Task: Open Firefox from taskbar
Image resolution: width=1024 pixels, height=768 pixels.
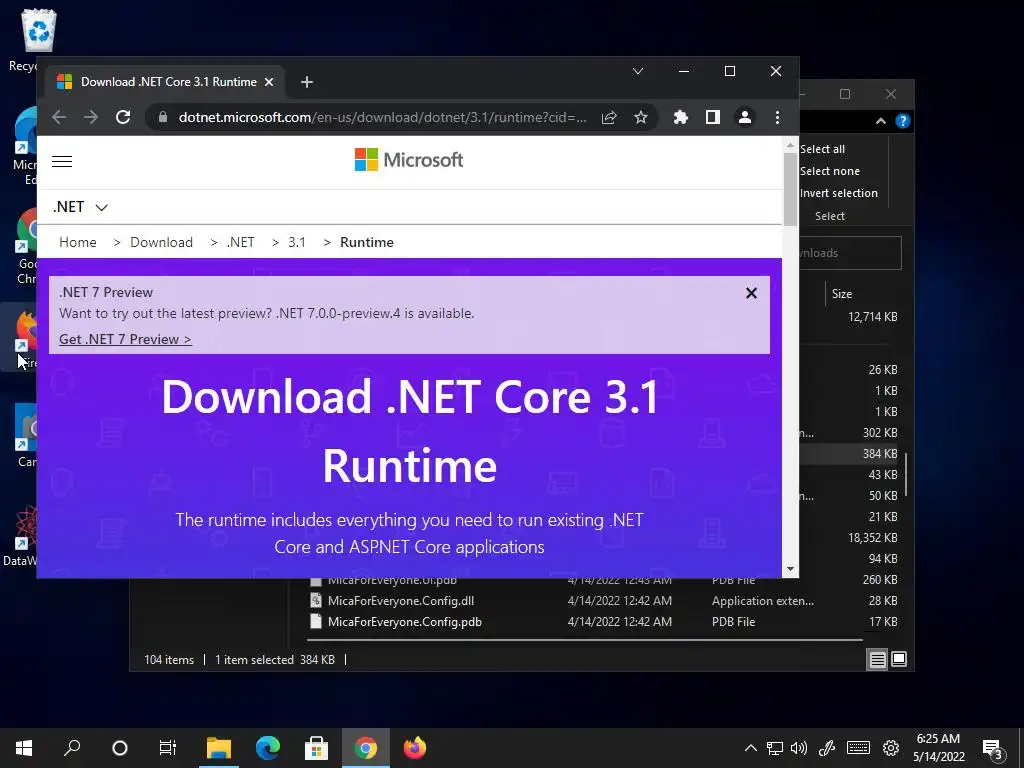Action: (x=415, y=748)
